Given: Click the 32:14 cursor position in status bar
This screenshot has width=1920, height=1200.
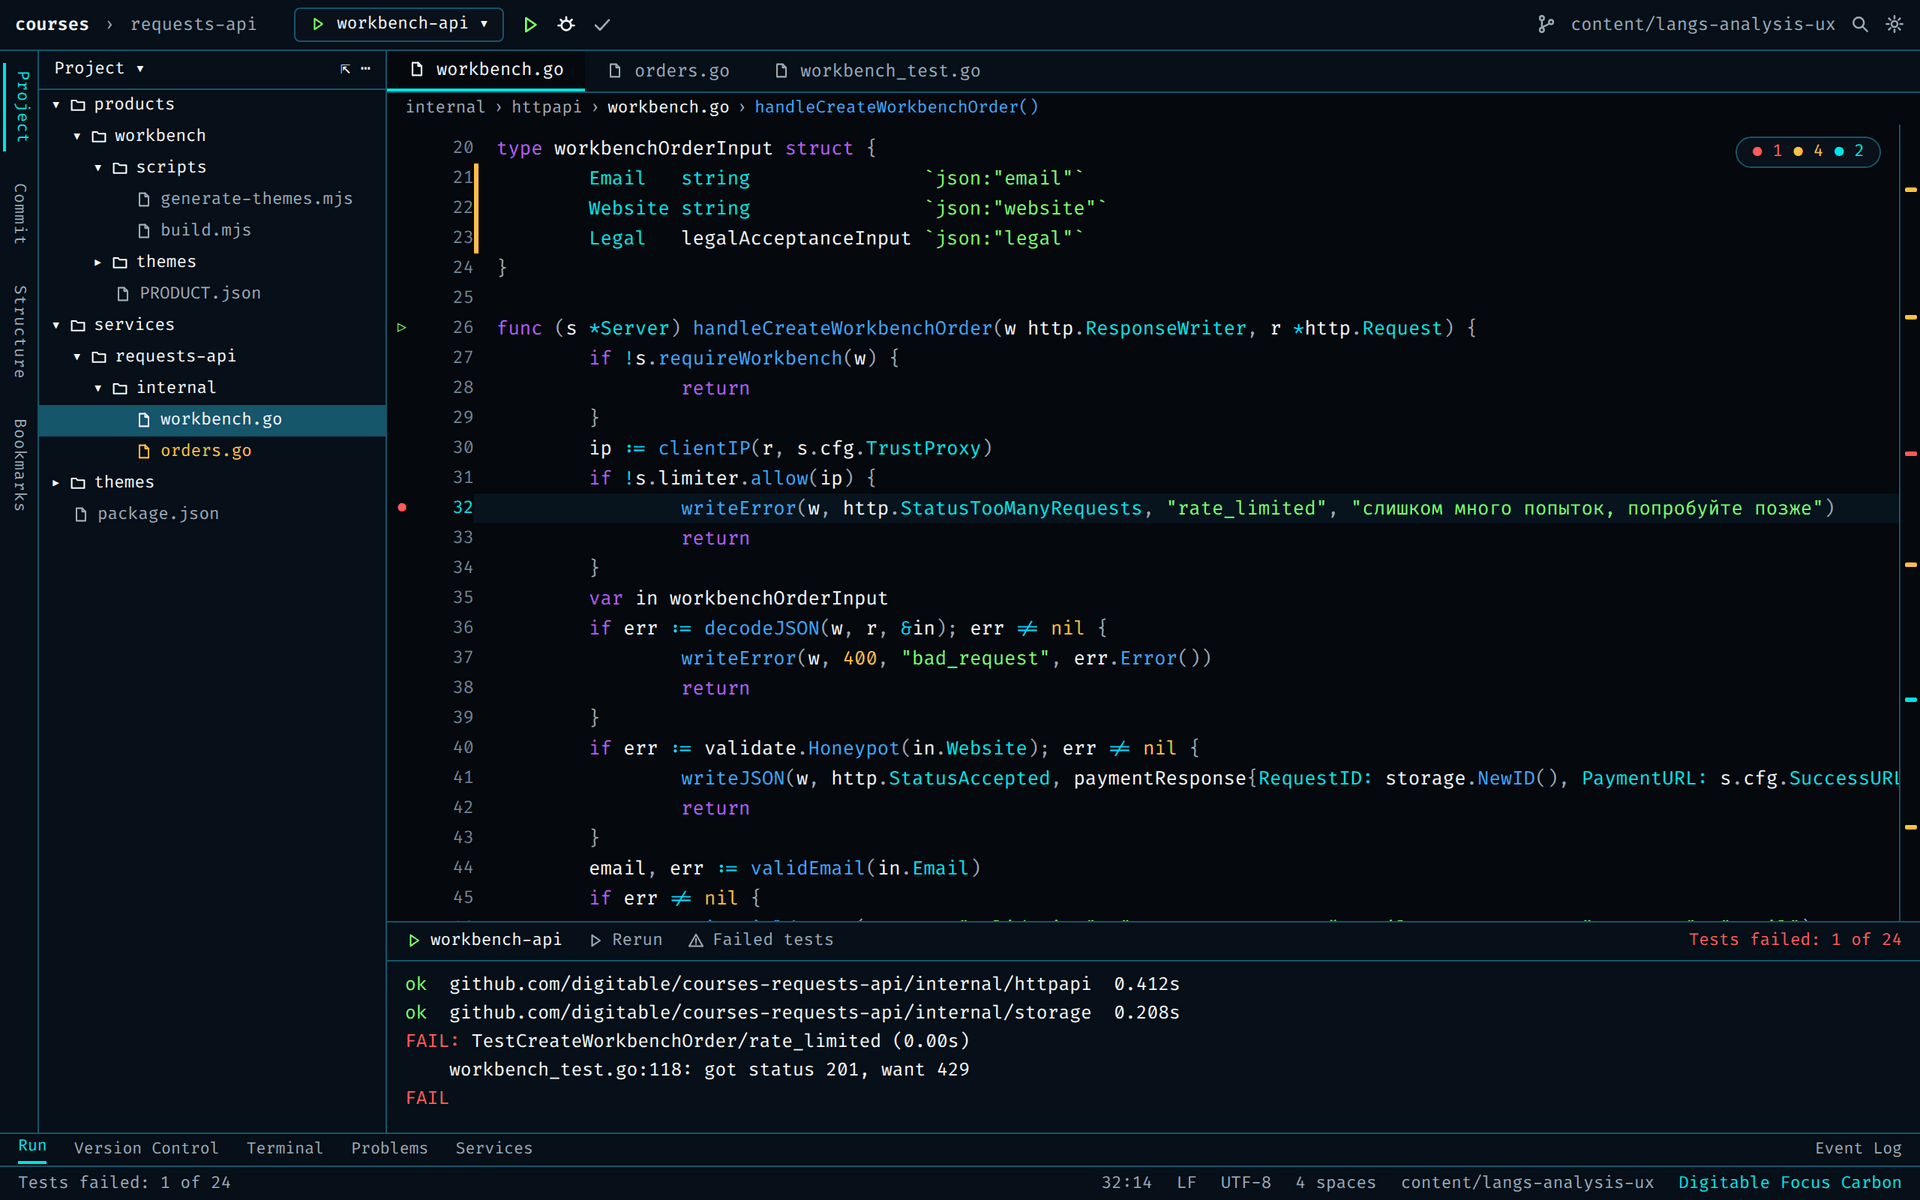Looking at the screenshot, I should [1126, 1182].
